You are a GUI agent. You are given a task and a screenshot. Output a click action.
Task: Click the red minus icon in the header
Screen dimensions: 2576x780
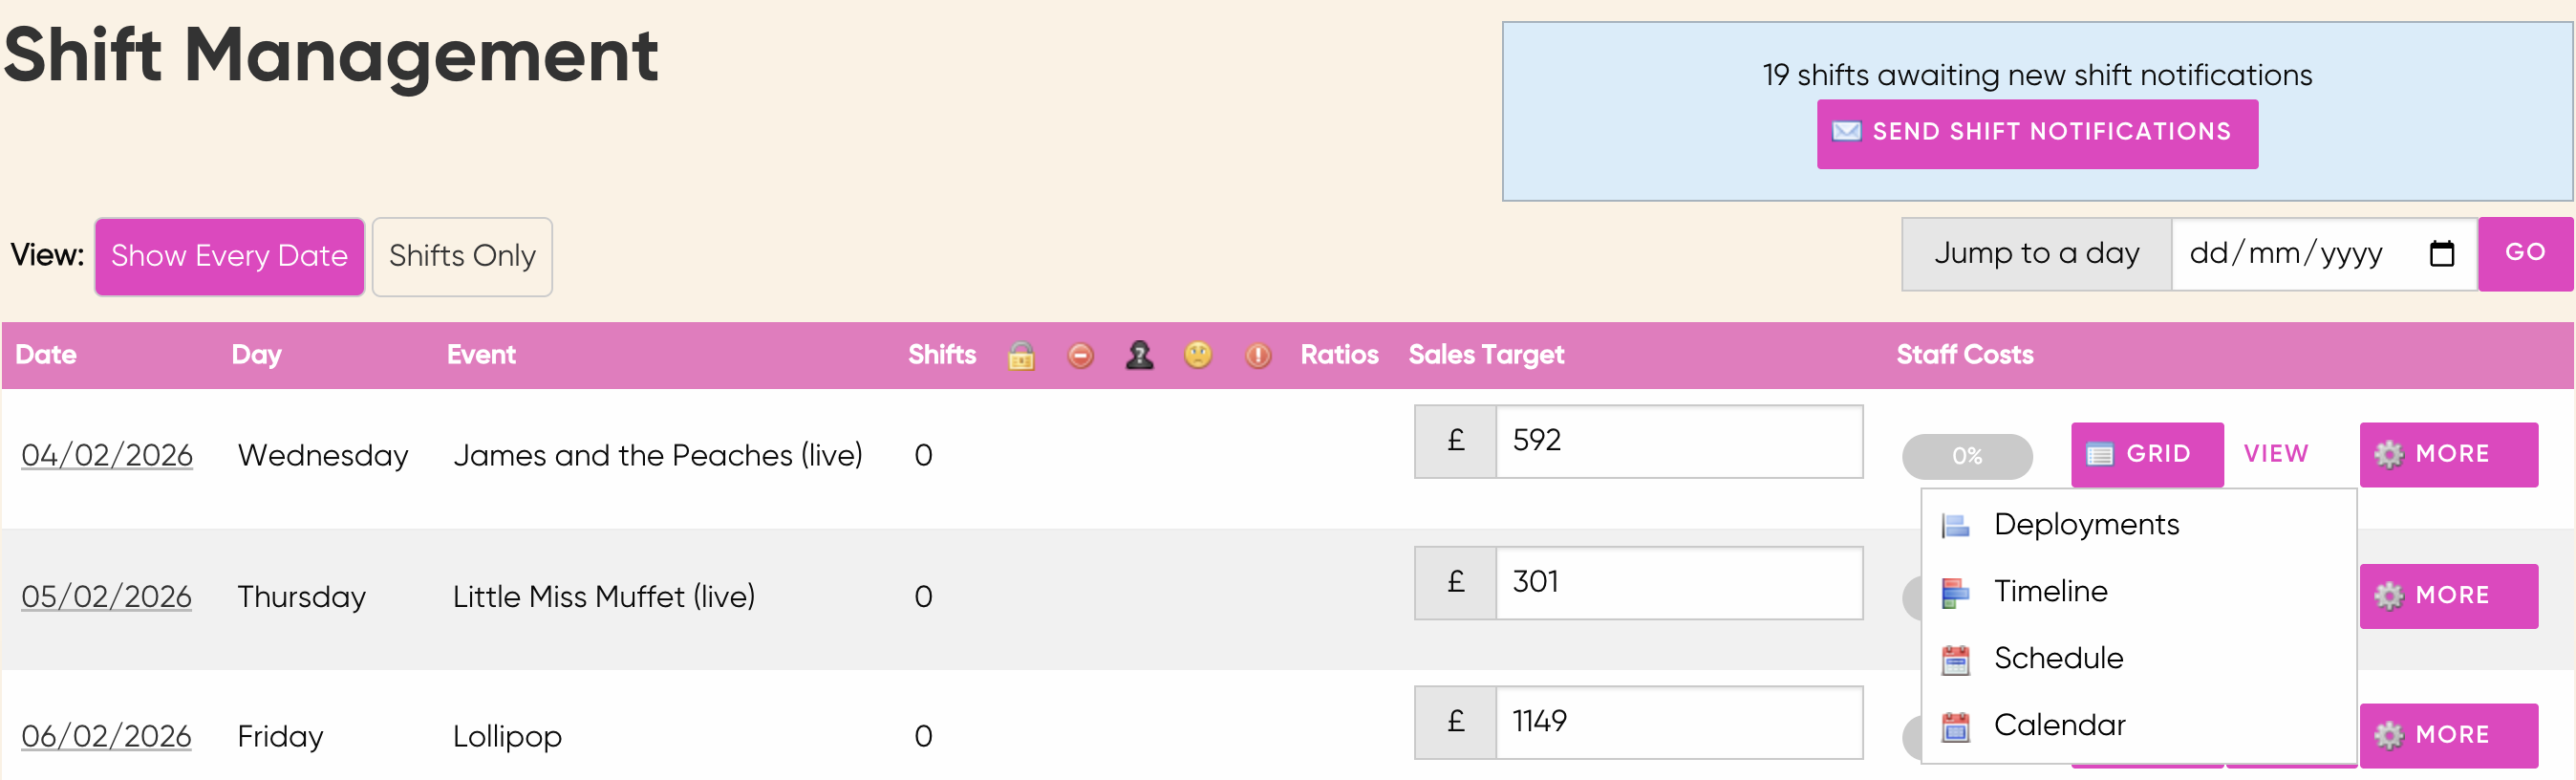1080,355
